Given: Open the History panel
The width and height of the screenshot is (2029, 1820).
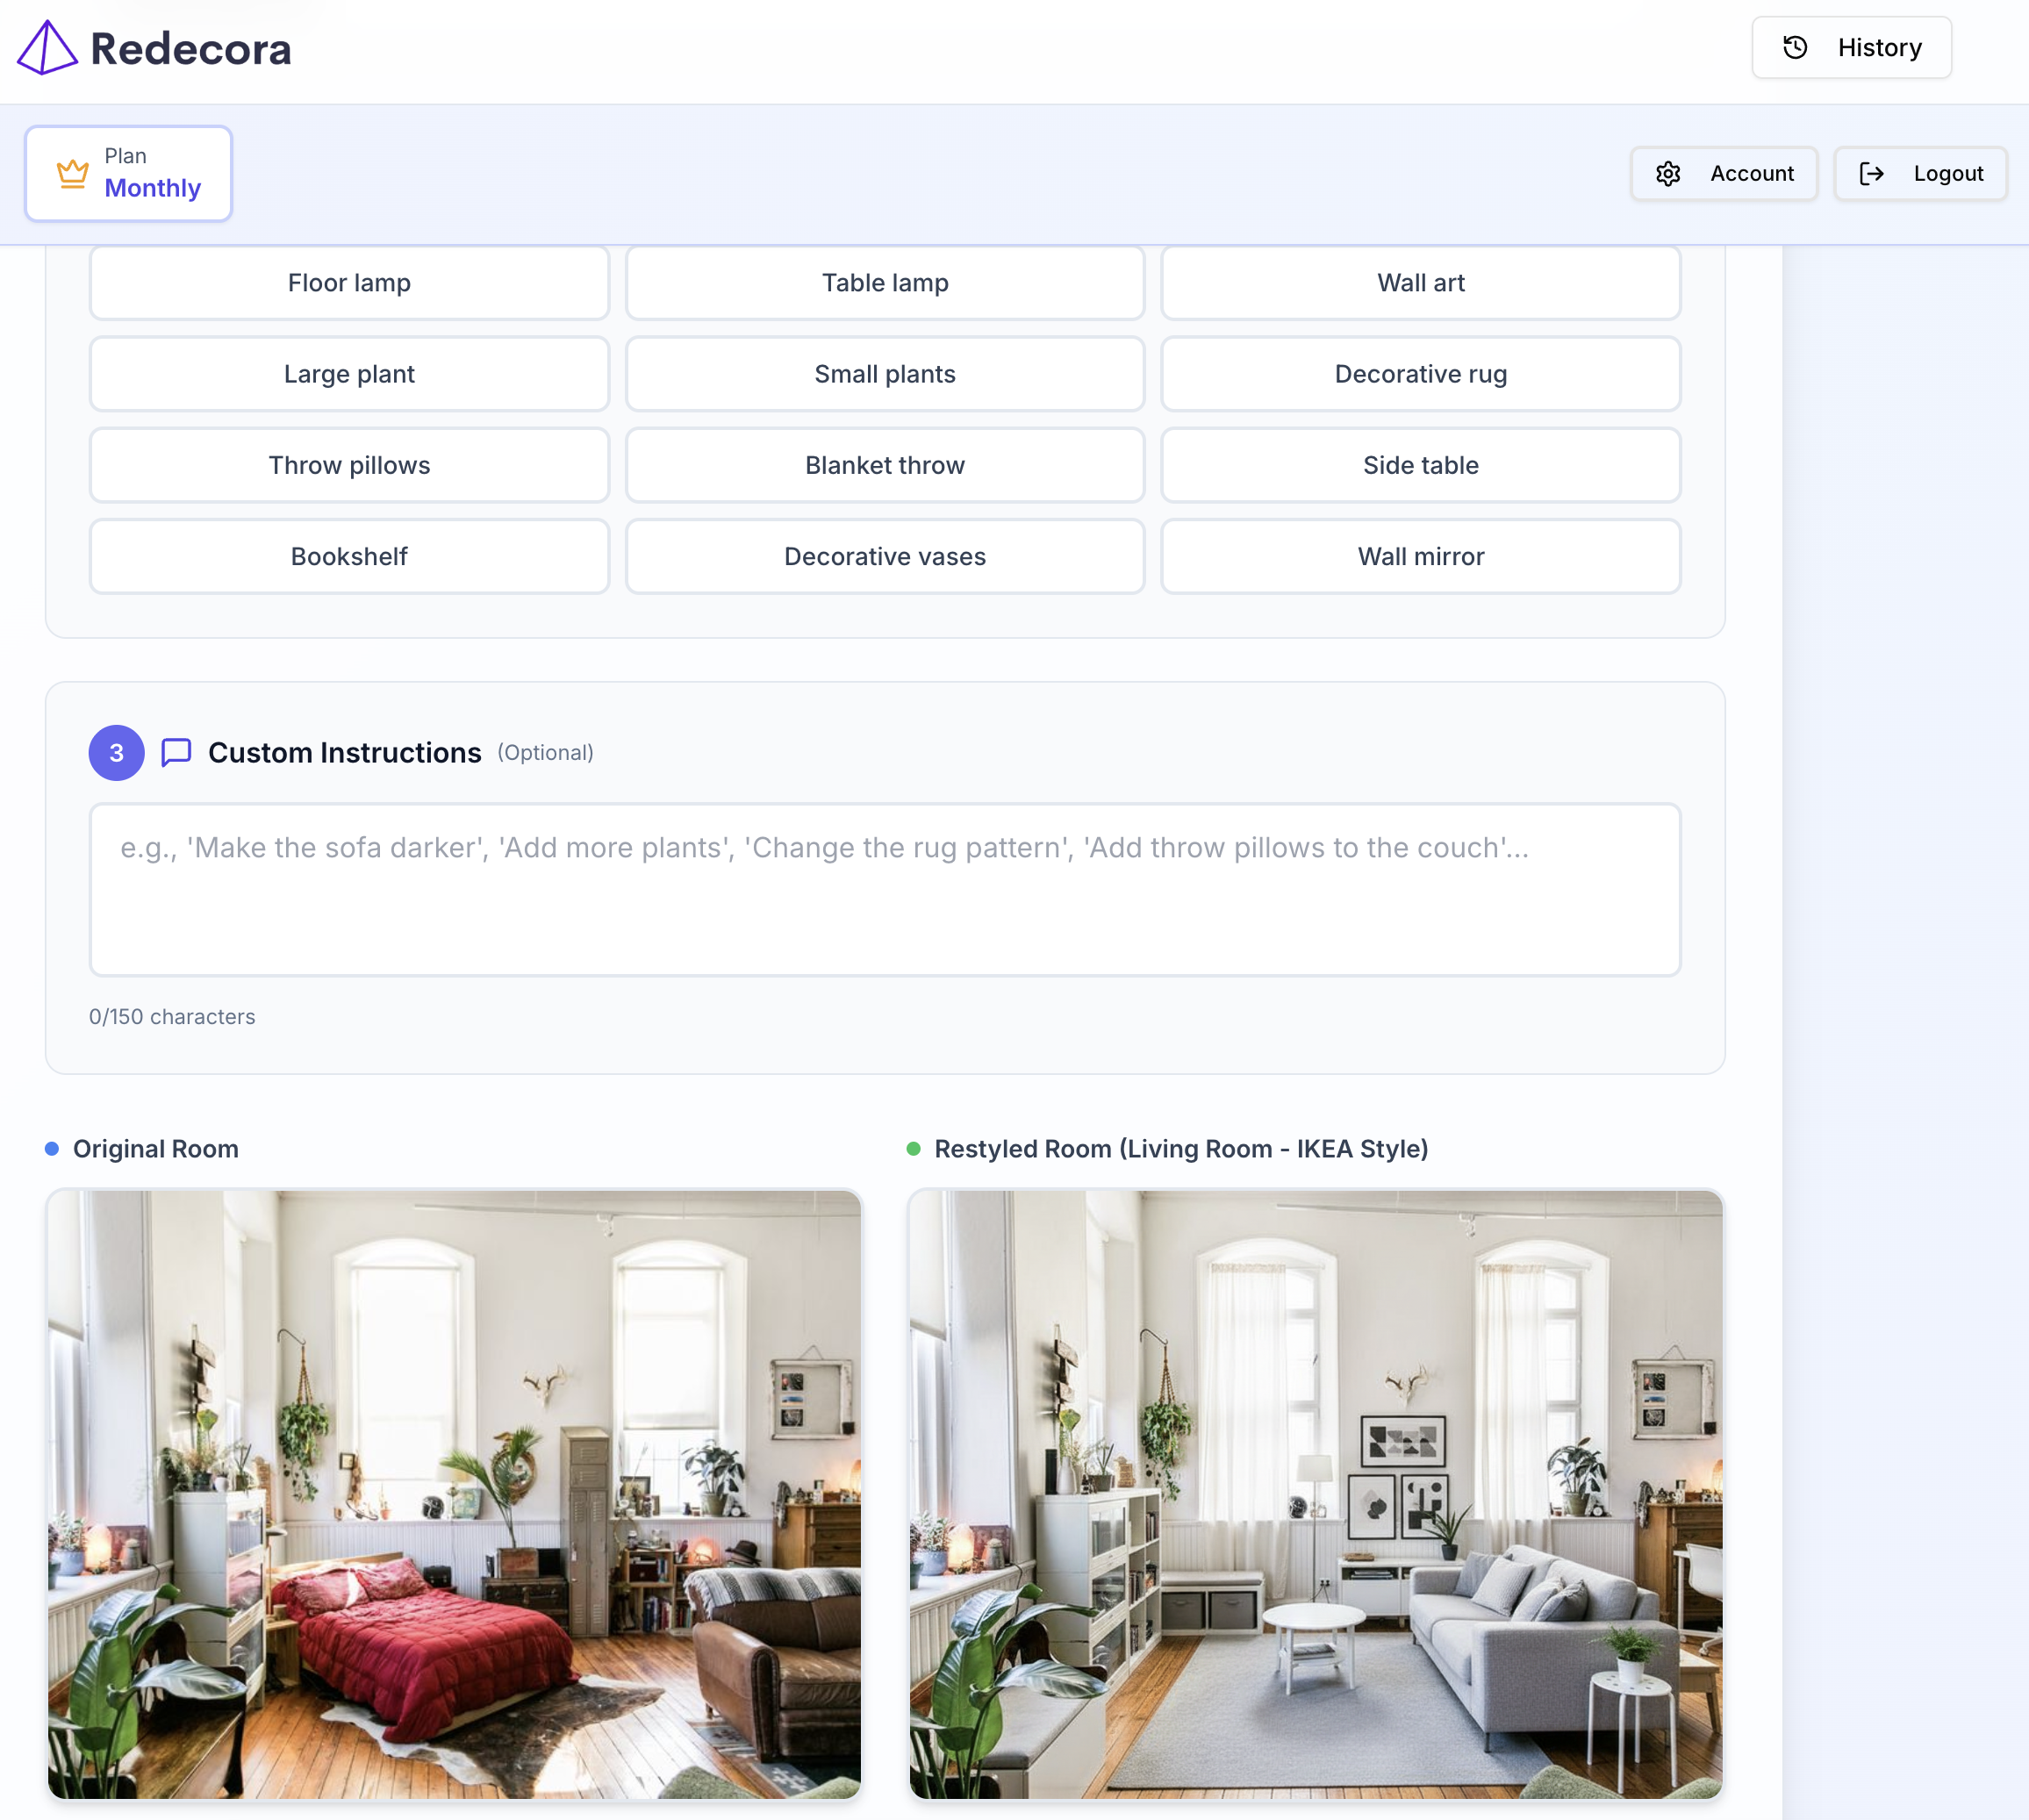Looking at the screenshot, I should point(1850,48).
